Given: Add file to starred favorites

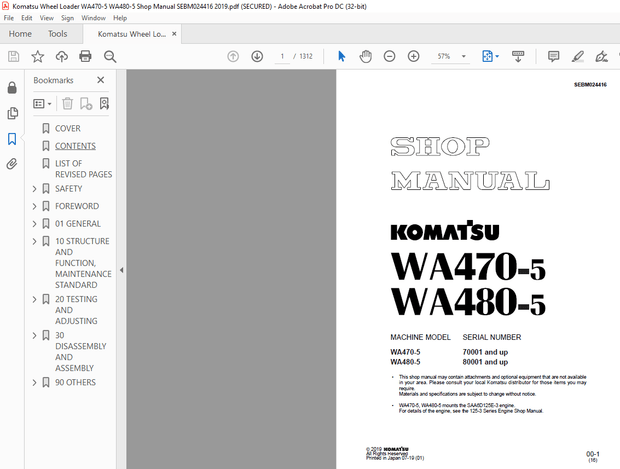Looking at the screenshot, I should (x=38, y=57).
